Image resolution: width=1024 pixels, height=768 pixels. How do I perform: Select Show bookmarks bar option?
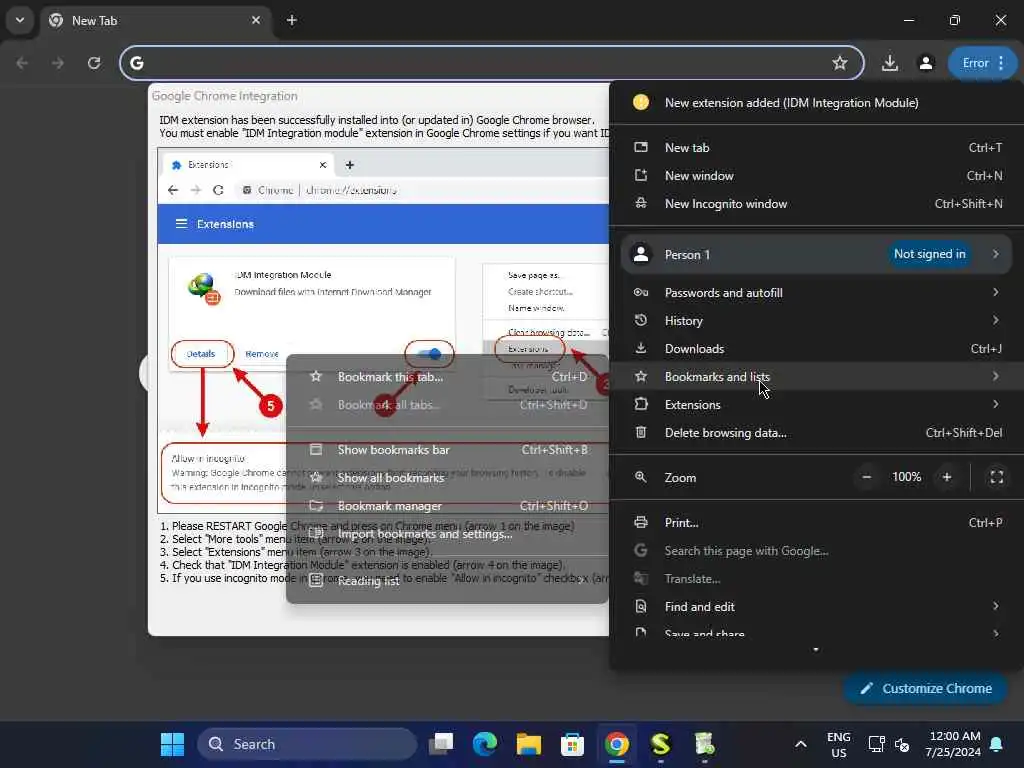(x=448, y=450)
